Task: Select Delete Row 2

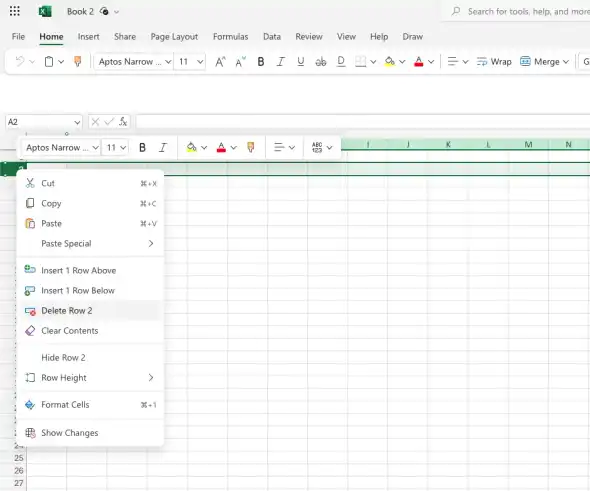Action: (x=90, y=310)
